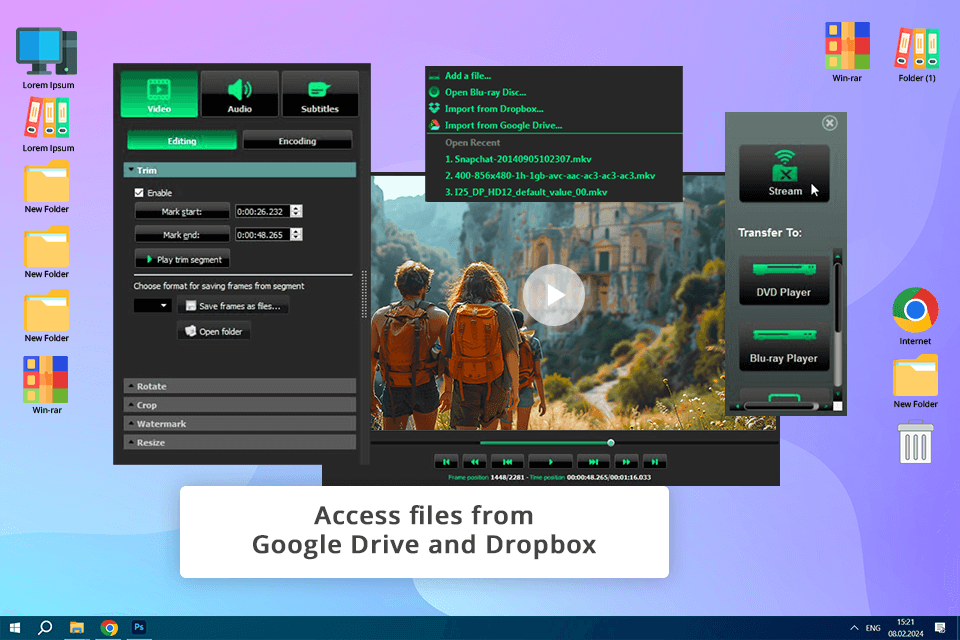Expand the Watermark section

click(239, 423)
